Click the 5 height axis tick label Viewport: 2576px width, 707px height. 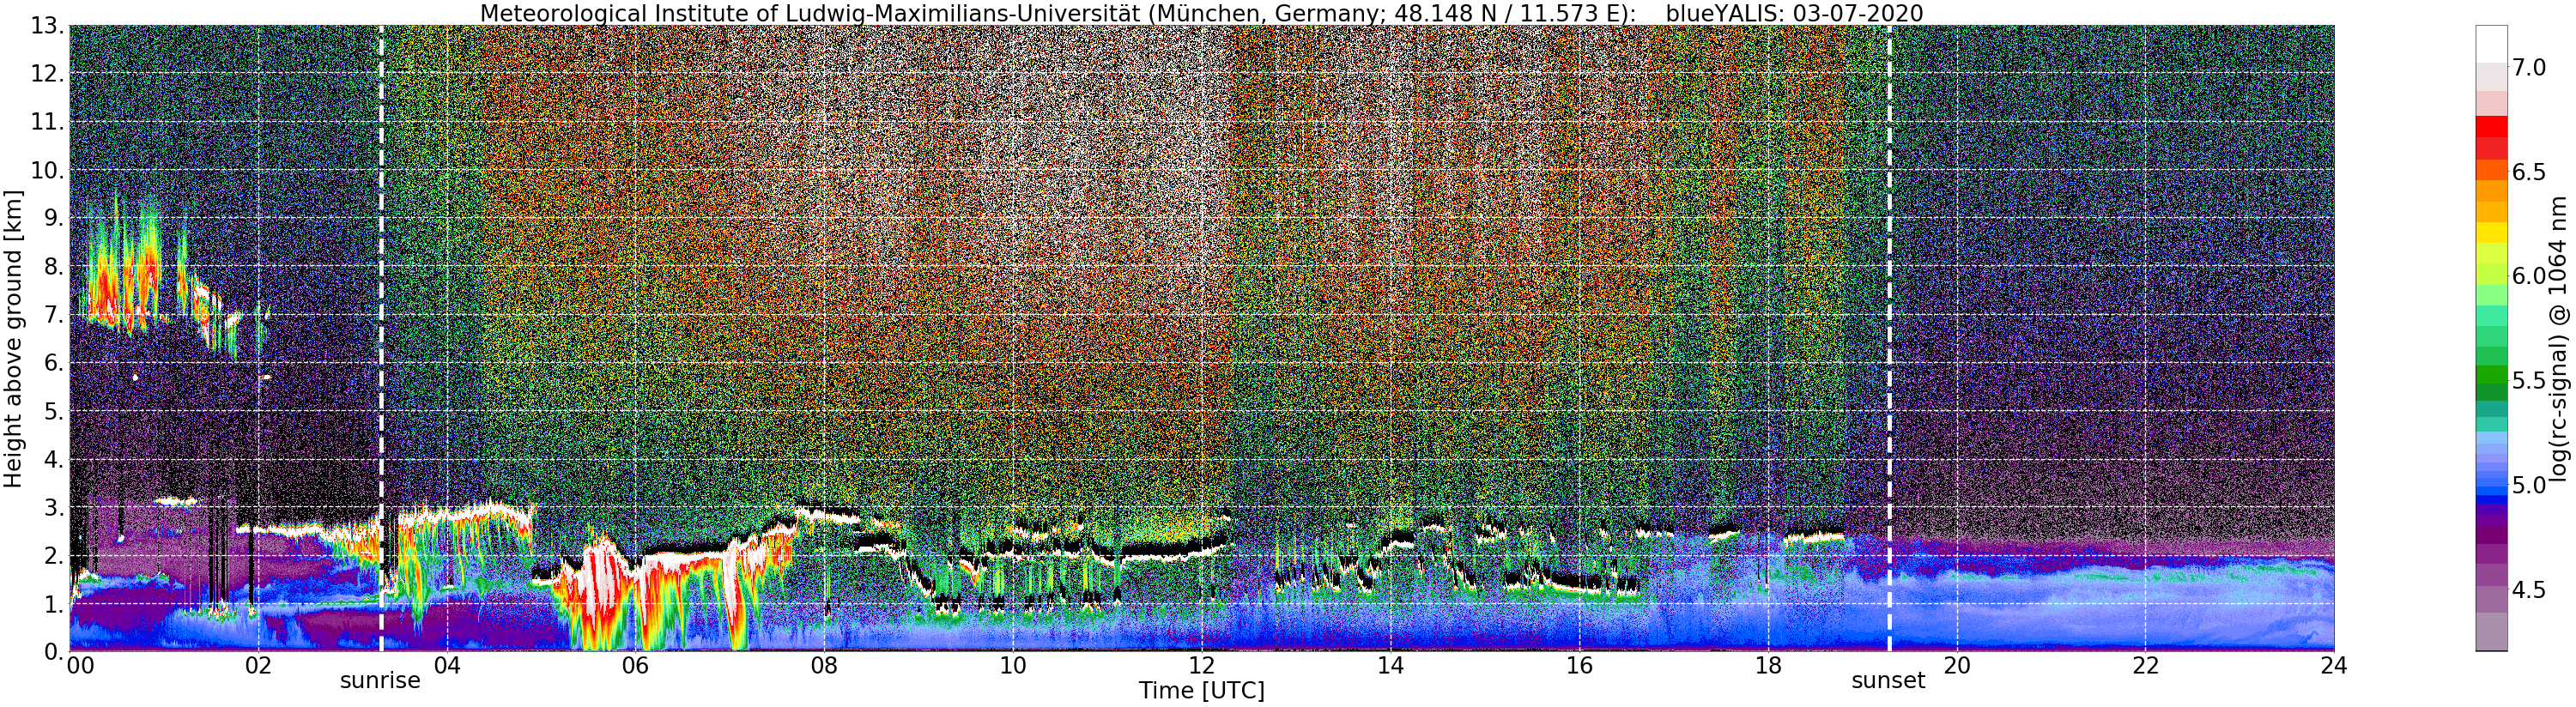[x=53, y=411]
